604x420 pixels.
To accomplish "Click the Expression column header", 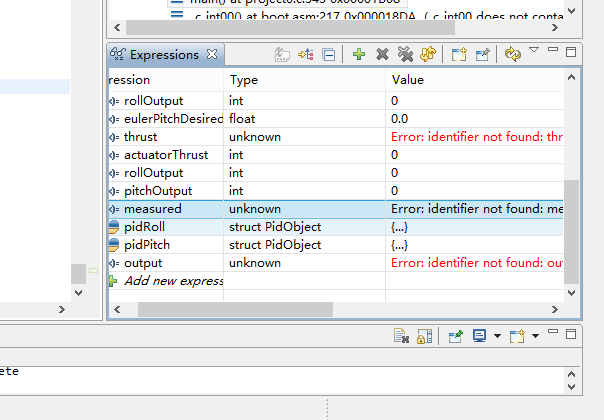I will (166, 80).
